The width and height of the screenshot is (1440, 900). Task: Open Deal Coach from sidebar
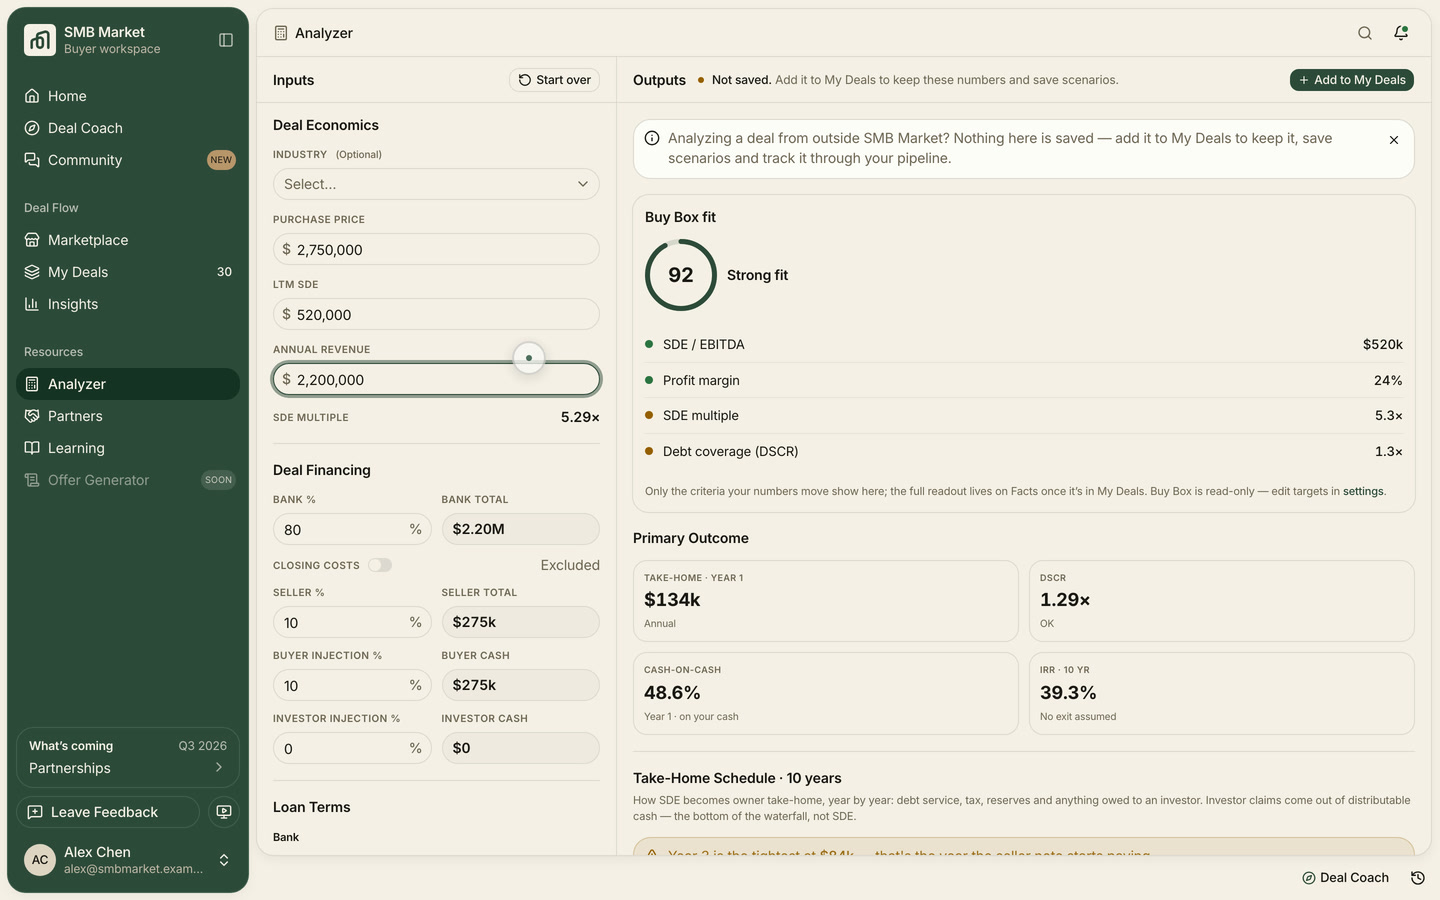pos(128,128)
